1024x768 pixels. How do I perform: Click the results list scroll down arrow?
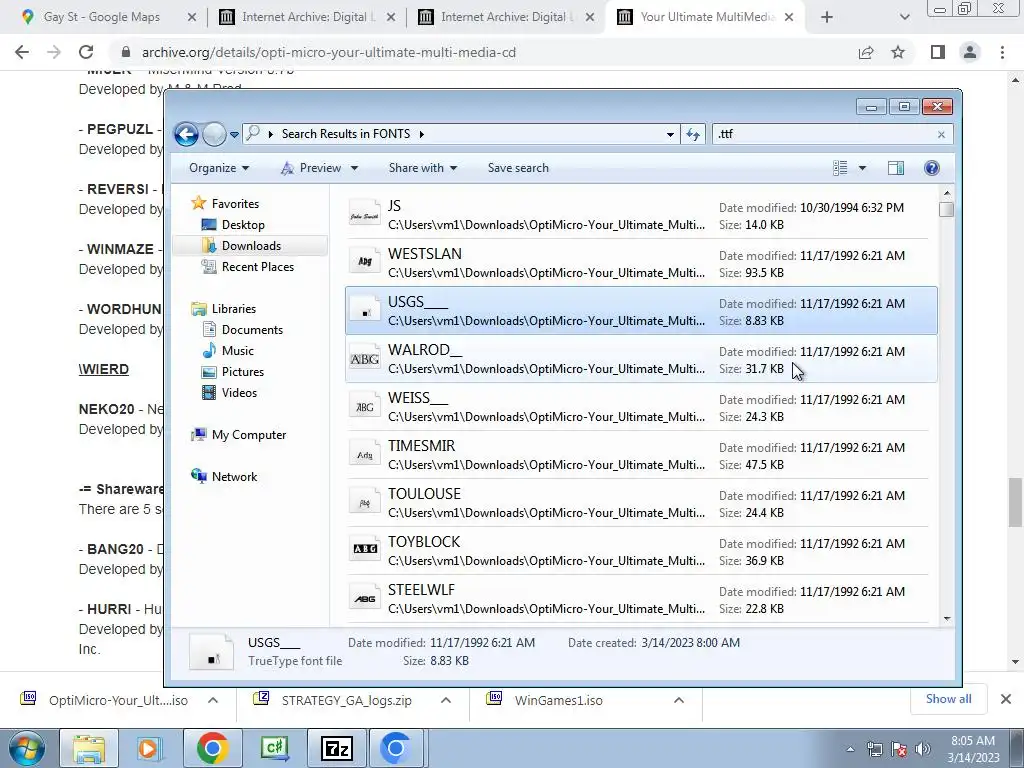(x=947, y=618)
